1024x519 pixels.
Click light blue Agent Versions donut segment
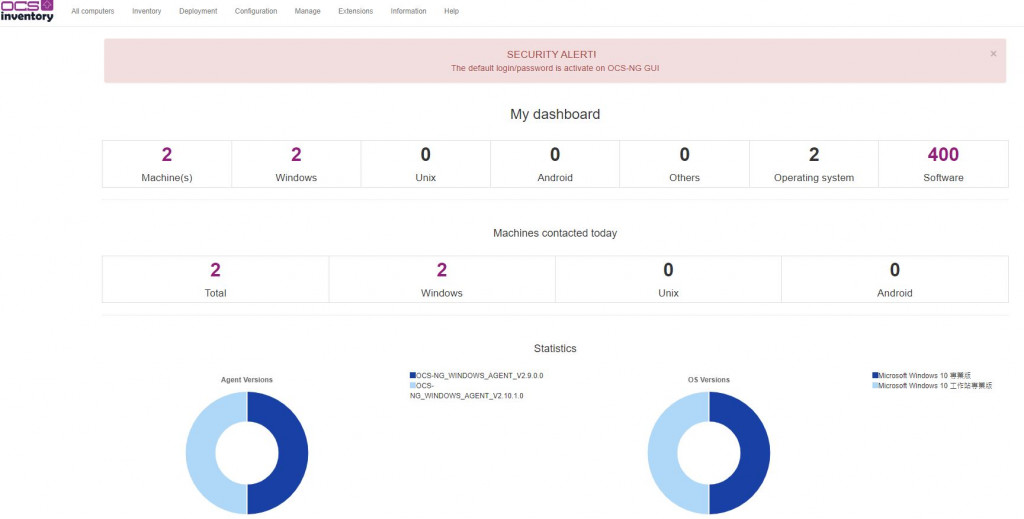pos(201,452)
